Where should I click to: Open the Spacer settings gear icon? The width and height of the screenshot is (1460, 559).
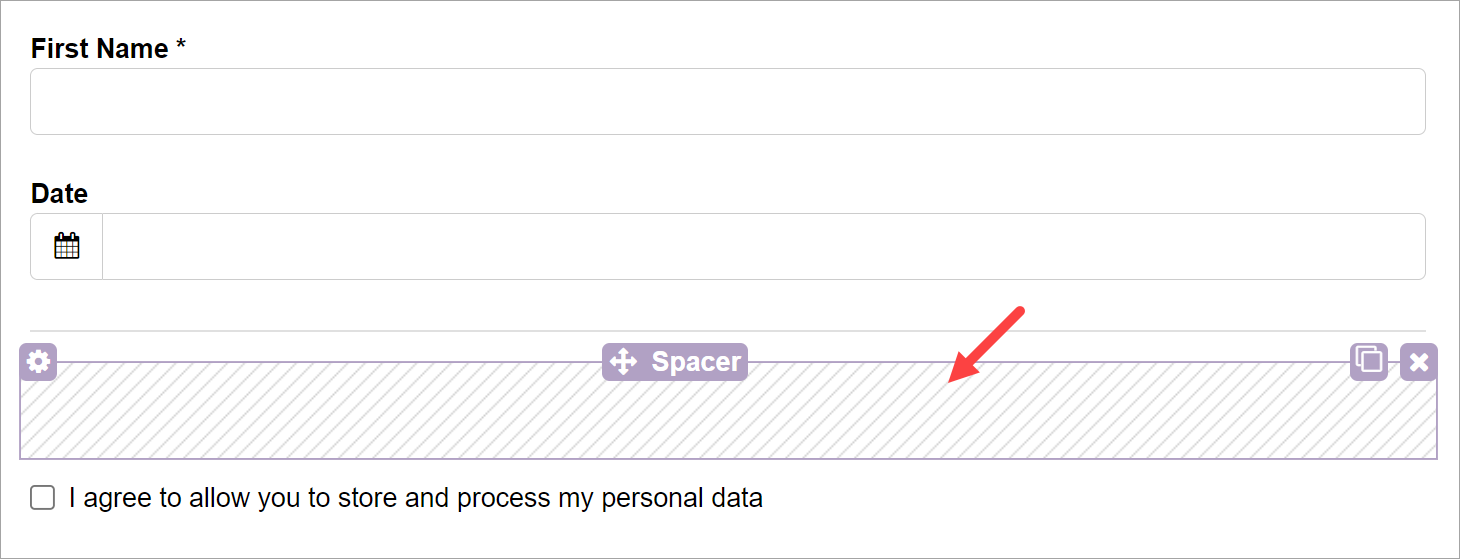[38, 361]
